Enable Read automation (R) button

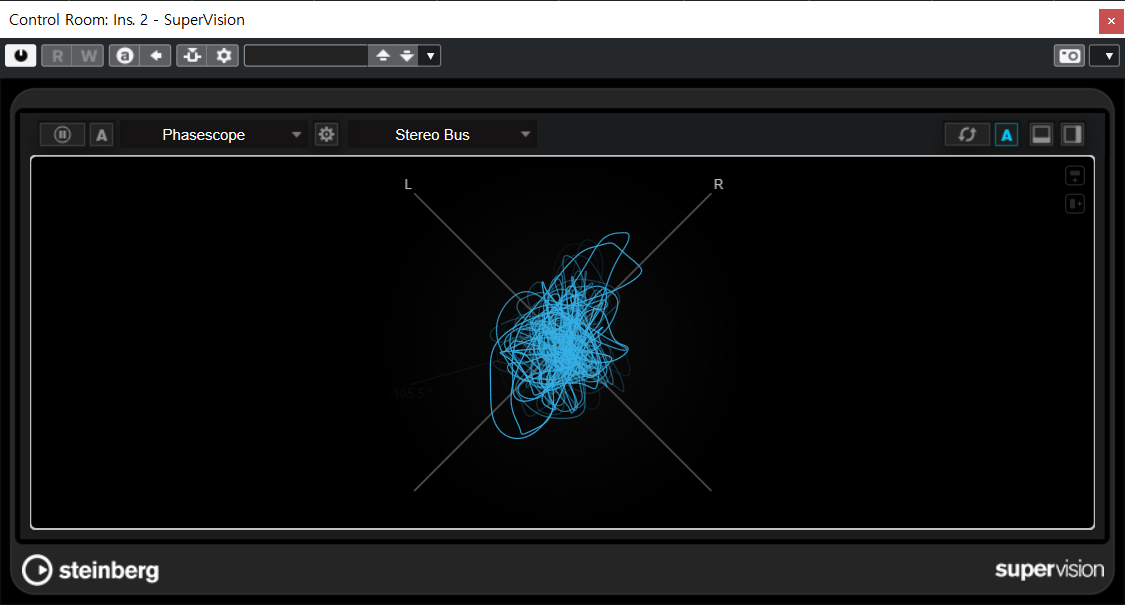(x=57, y=56)
